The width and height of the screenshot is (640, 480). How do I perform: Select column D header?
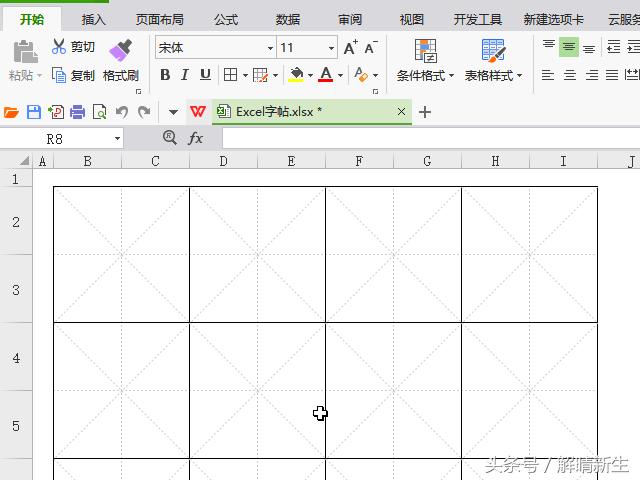click(223, 161)
